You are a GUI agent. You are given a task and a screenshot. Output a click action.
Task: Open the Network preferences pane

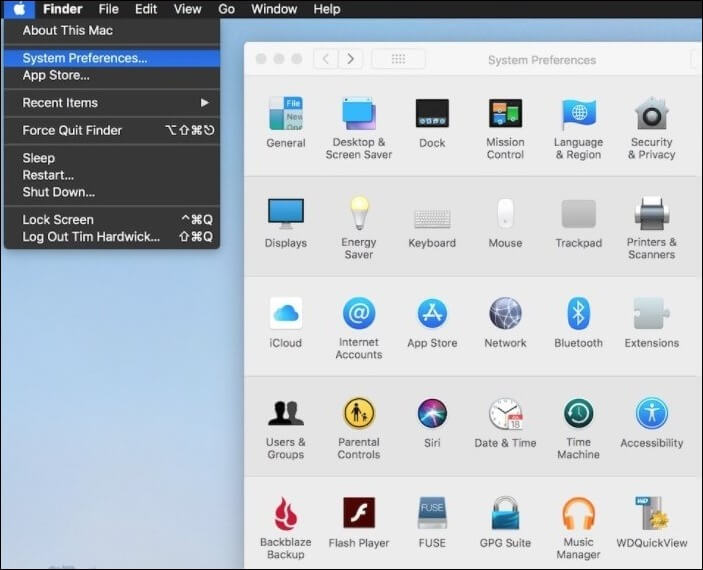(x=505, y=323)
